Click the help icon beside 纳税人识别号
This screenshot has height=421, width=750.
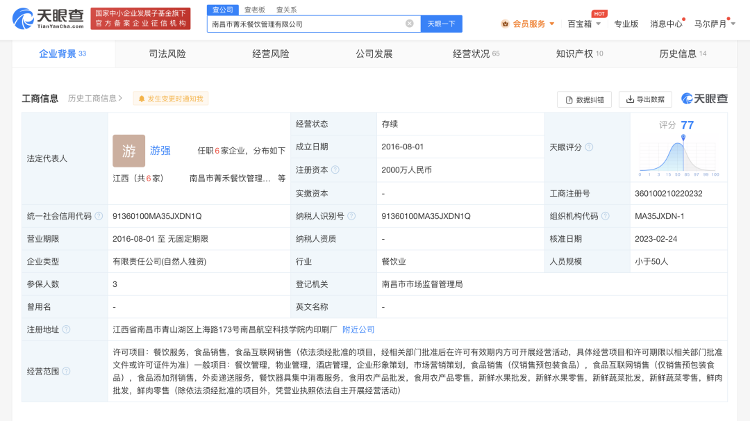[x=349, y=216]
